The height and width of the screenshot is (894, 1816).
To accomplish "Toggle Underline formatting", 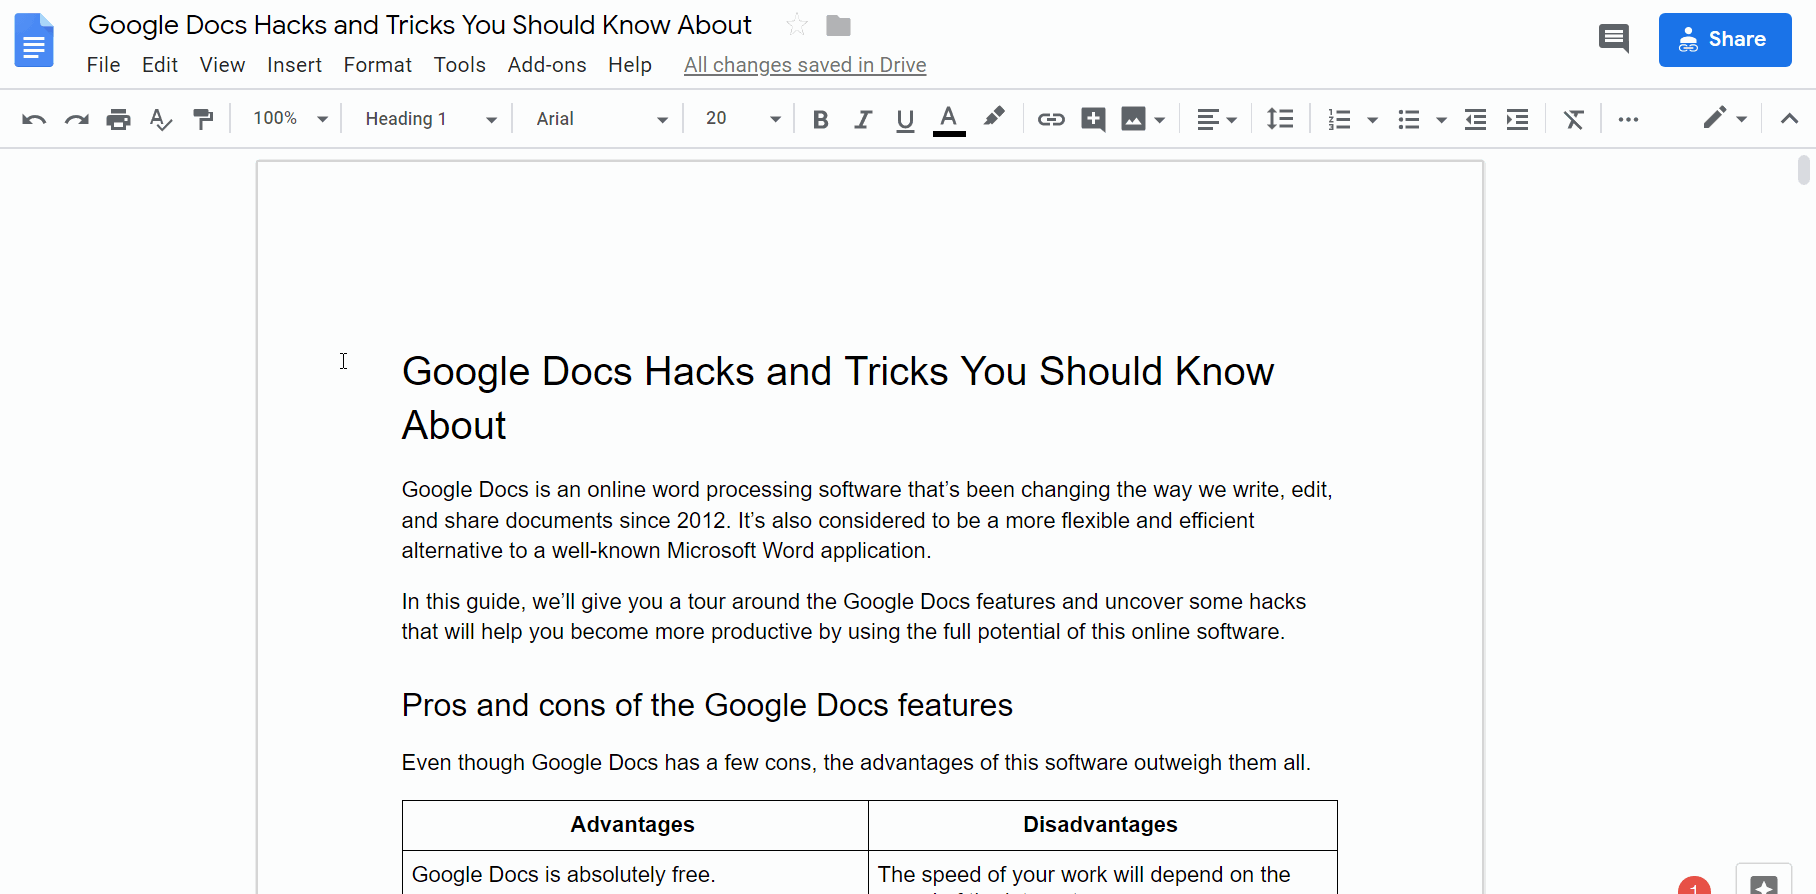I will pos(905,119).
